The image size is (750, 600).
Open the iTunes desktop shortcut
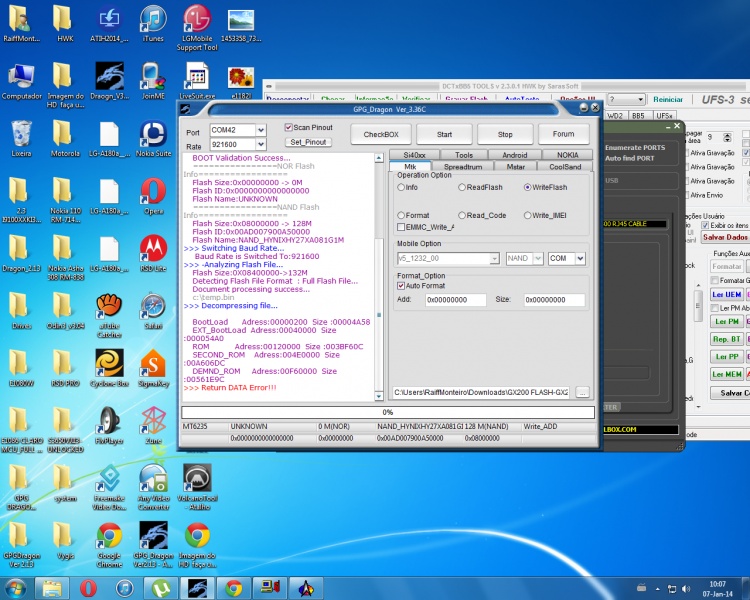click(x=153, y=24)
